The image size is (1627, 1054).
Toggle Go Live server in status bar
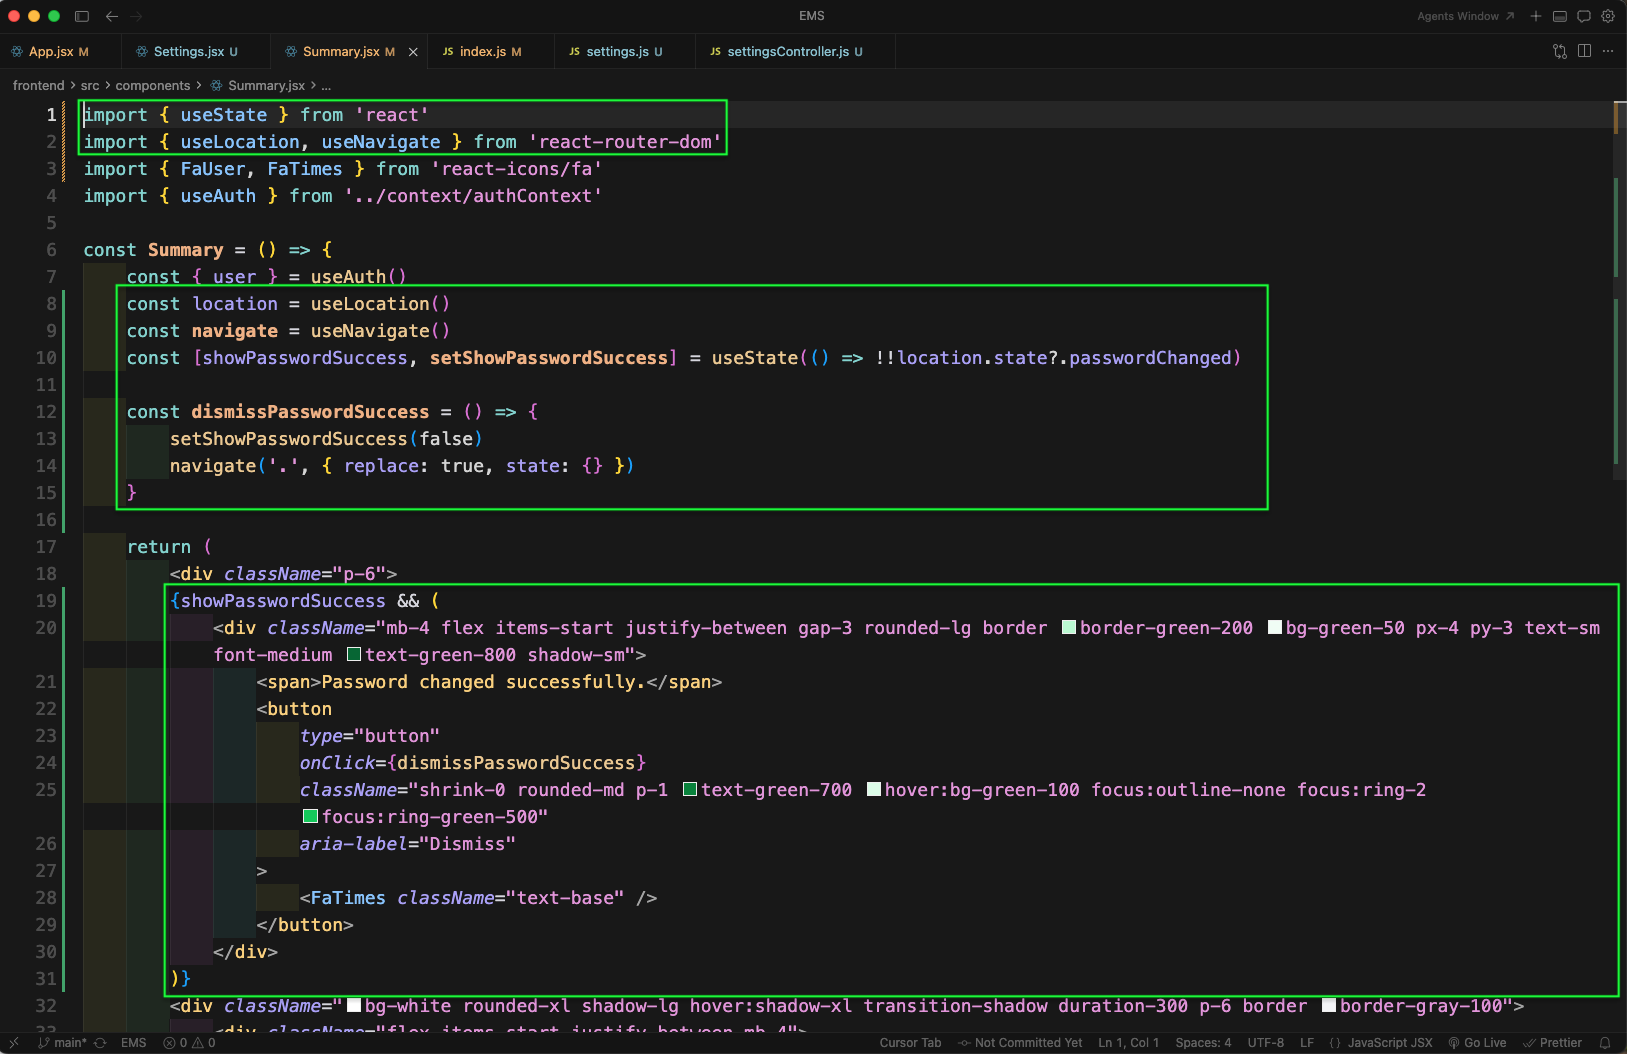pos(1477,1043)
